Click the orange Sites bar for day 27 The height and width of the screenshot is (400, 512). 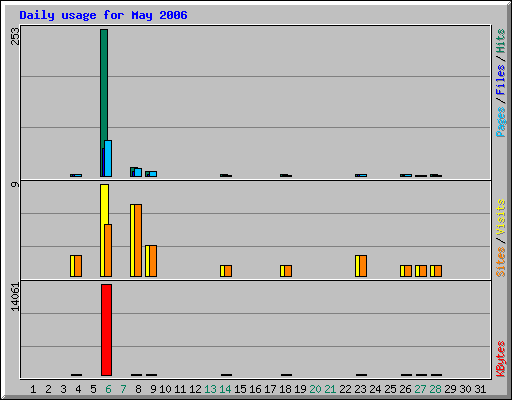point(423,271)
